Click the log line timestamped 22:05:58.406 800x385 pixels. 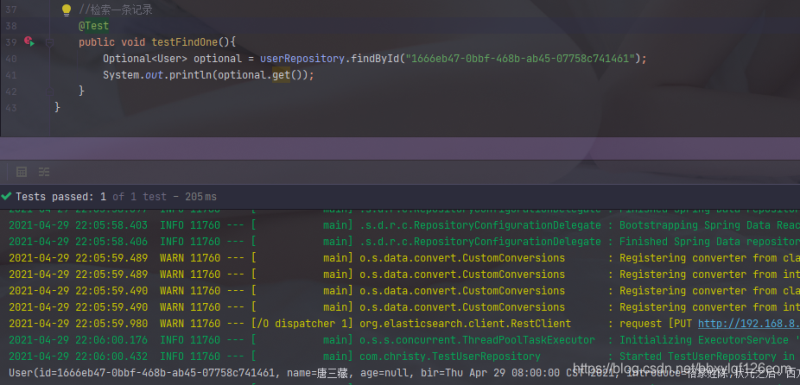(404, 242)
